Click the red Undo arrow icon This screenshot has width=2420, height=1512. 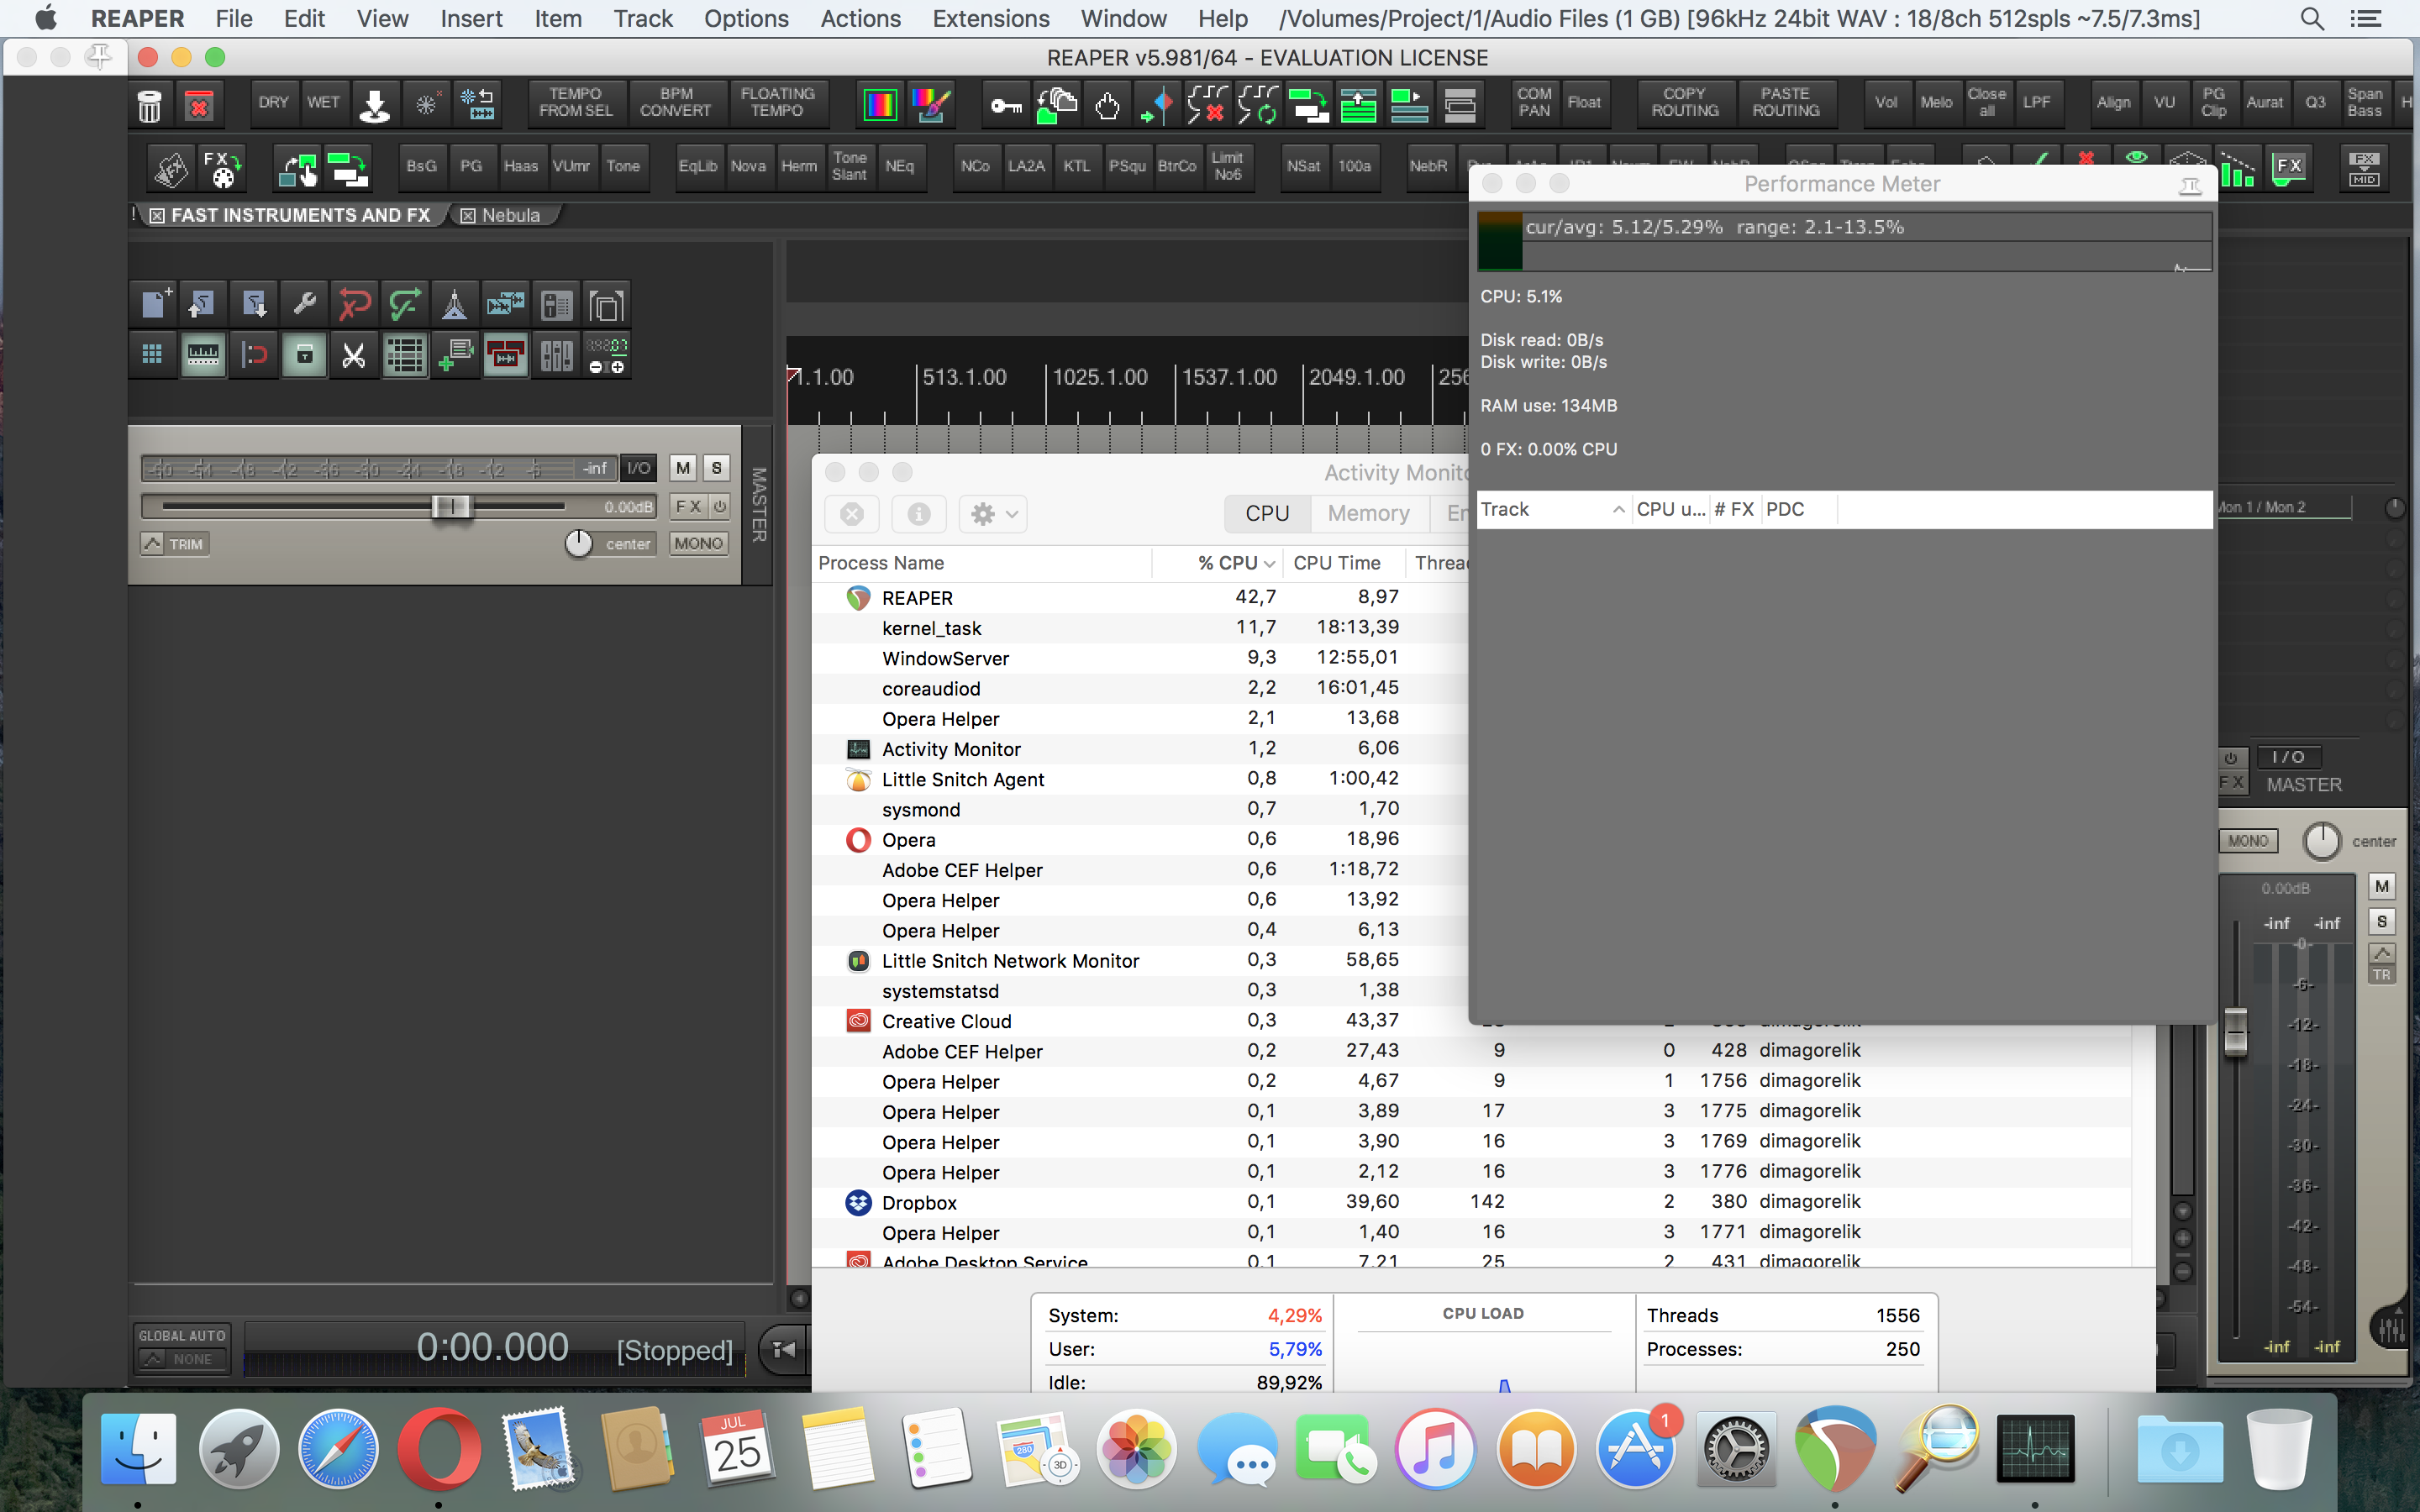pos(354,304)
